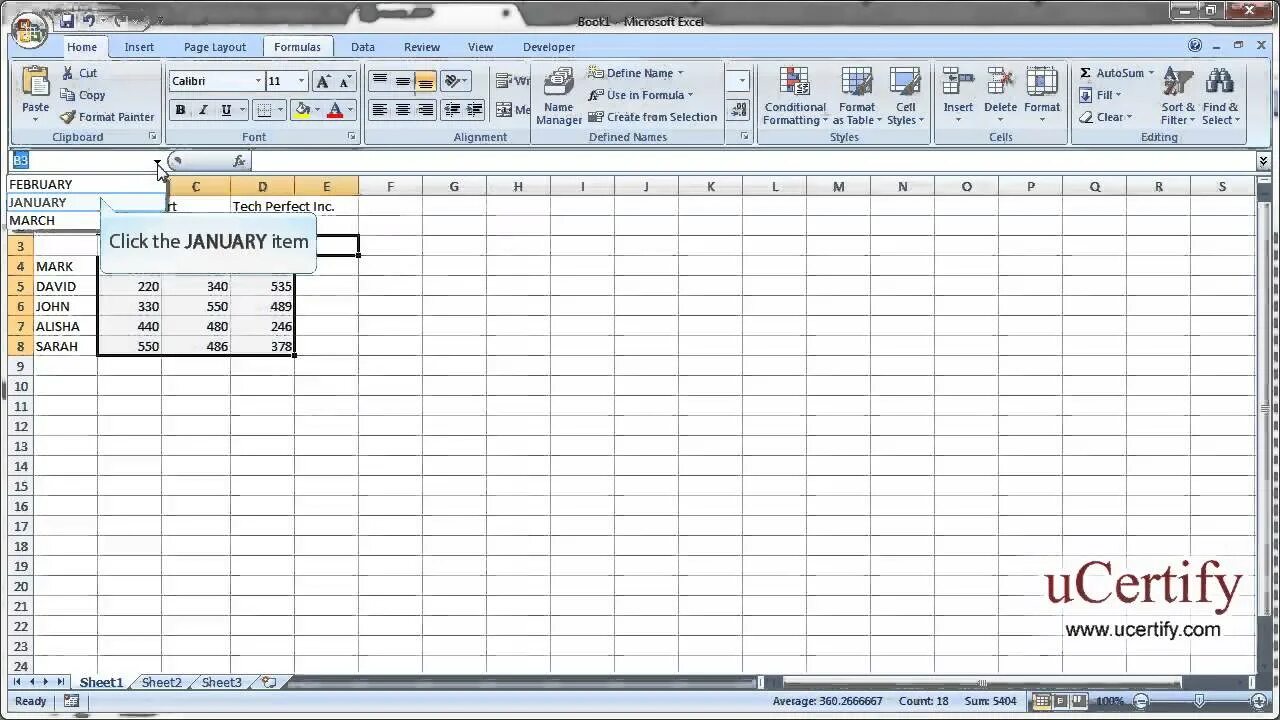
Task: Click the Find & Select binoculars
Action: click(1221, 97)
